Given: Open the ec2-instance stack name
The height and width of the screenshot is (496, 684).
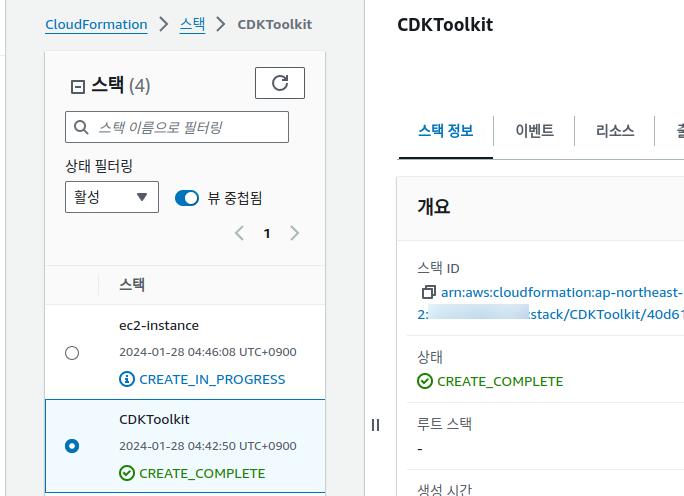Looking at the screenshot, I should pos(159,325).
